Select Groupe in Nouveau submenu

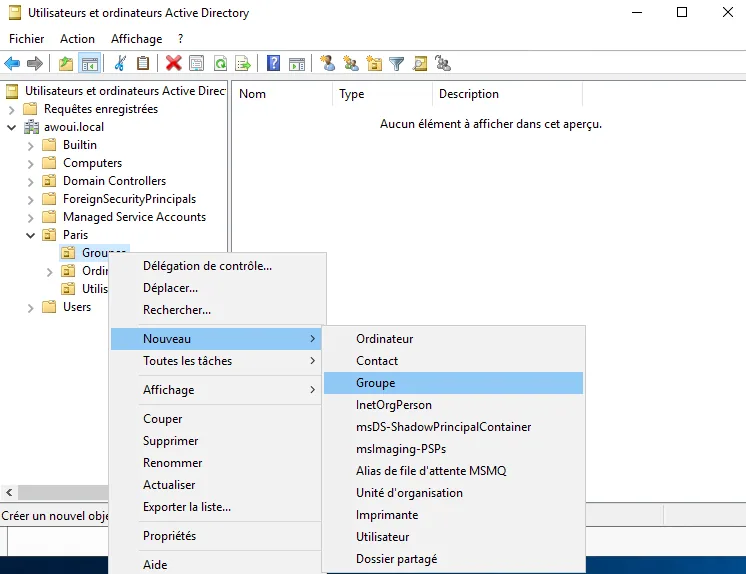(453, 383)
